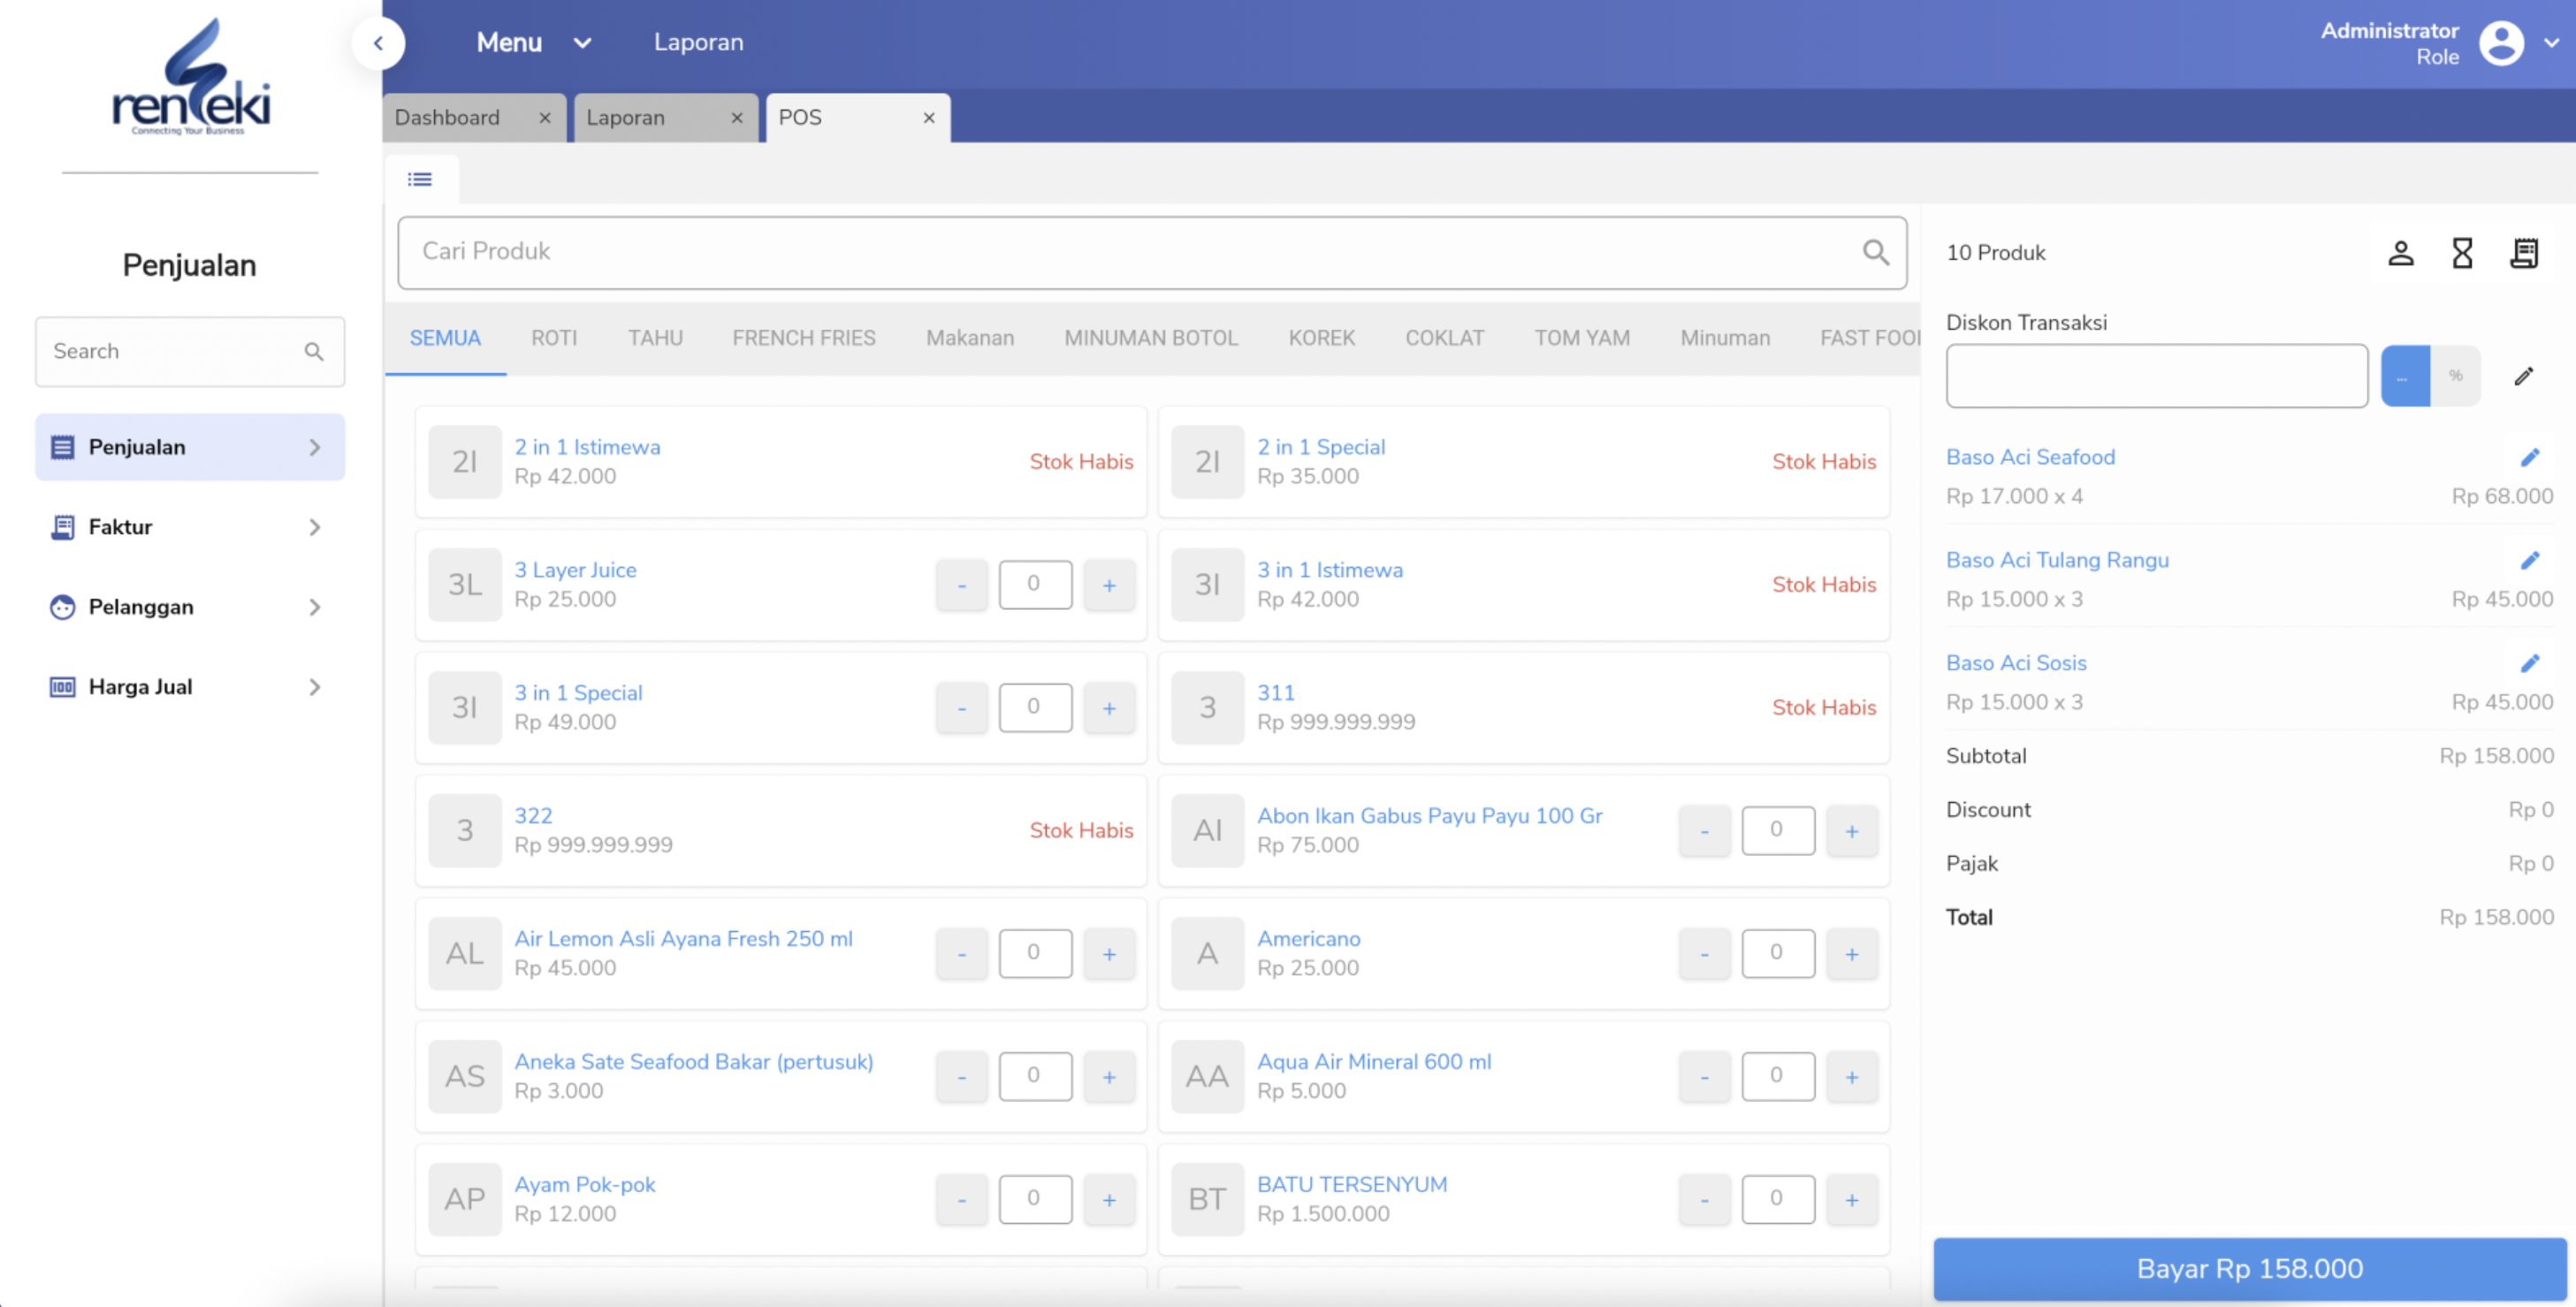Viewport: 2576px width, 1307px height.
Task: Open the list view icon below tabs
Action: [420, 179]
